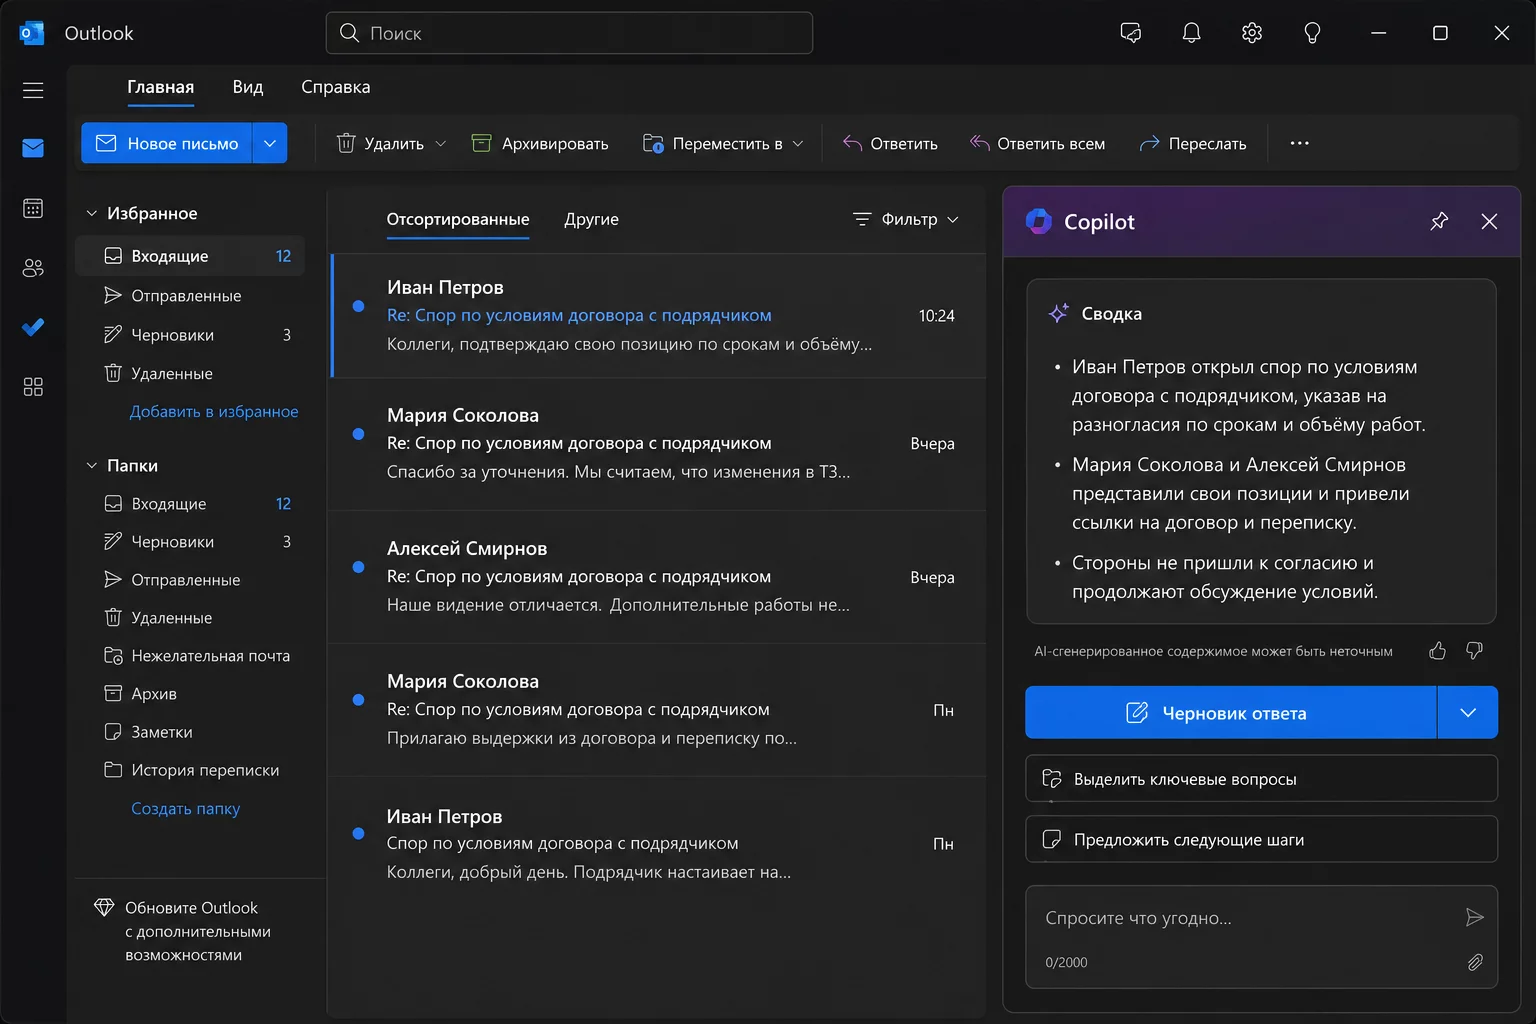Focus the Поиск search field
The image size is (1536, 1024).
(x=569, y=33)
